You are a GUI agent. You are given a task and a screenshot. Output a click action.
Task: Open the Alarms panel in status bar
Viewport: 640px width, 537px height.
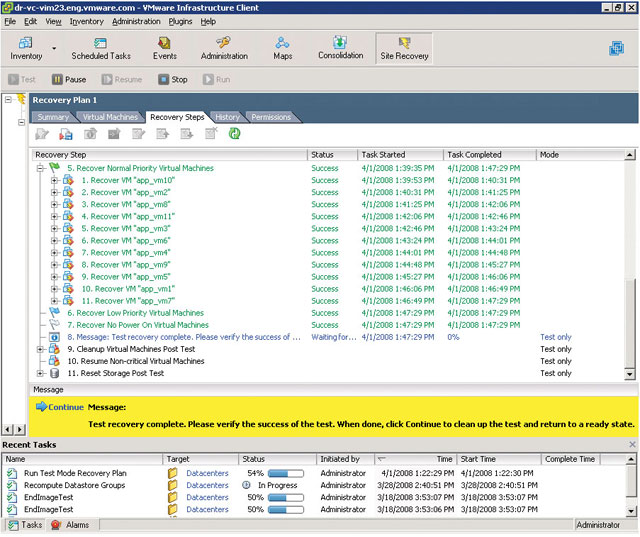71,525
